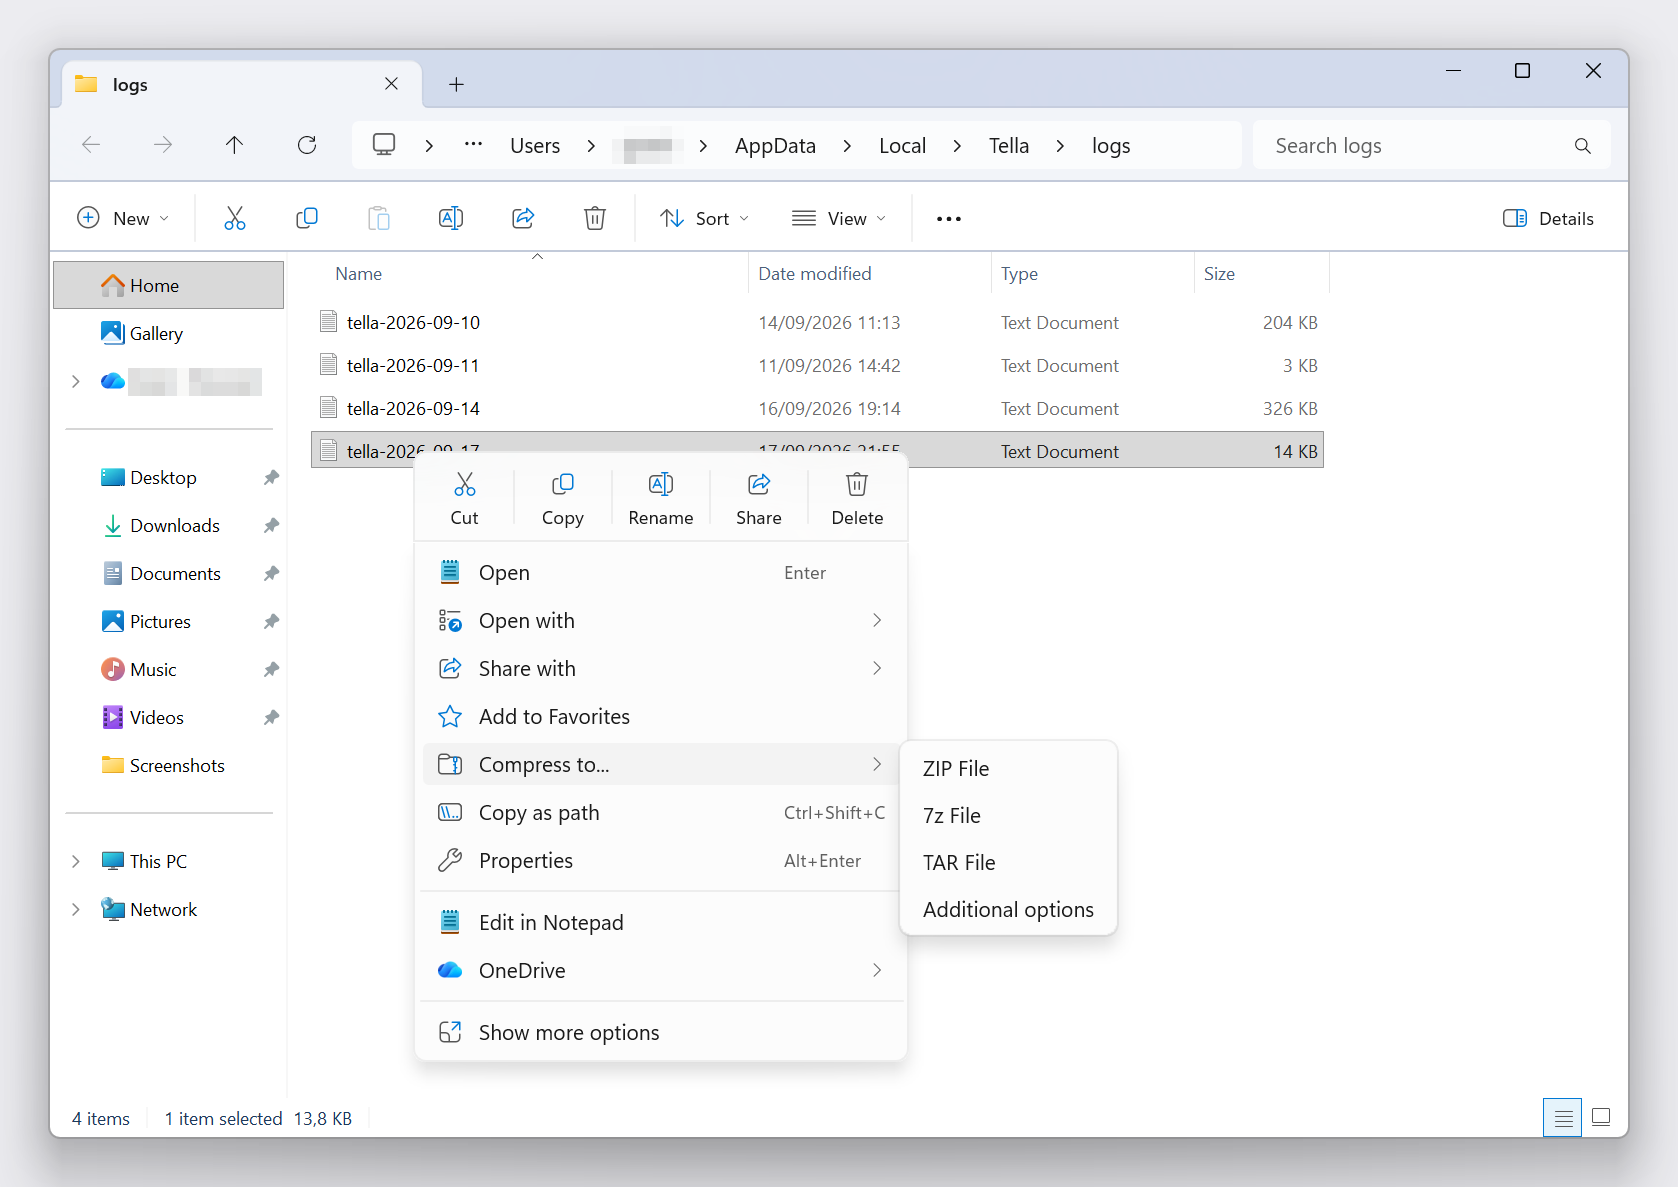The image size is (1678, 1187).
Task: Choose Share in the context menu
Action: click(x=759, y=498)
